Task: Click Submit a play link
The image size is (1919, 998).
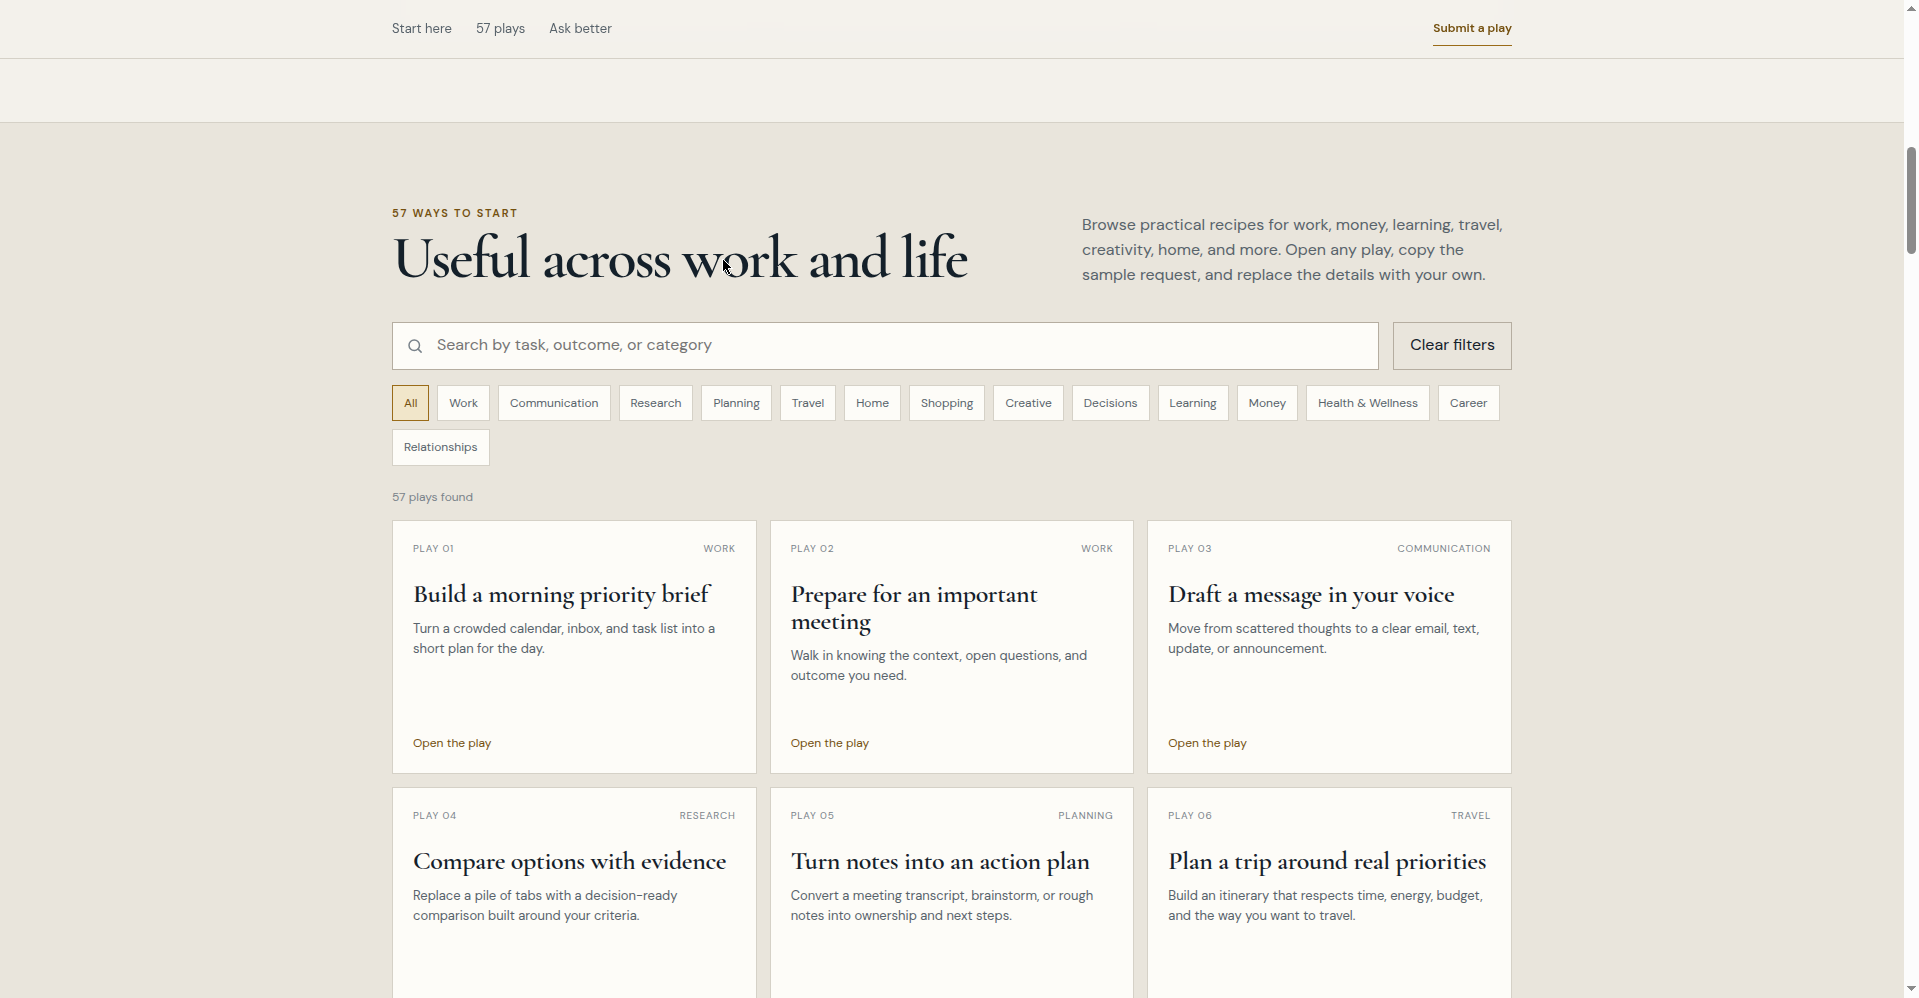Action: coord(1472,29)
